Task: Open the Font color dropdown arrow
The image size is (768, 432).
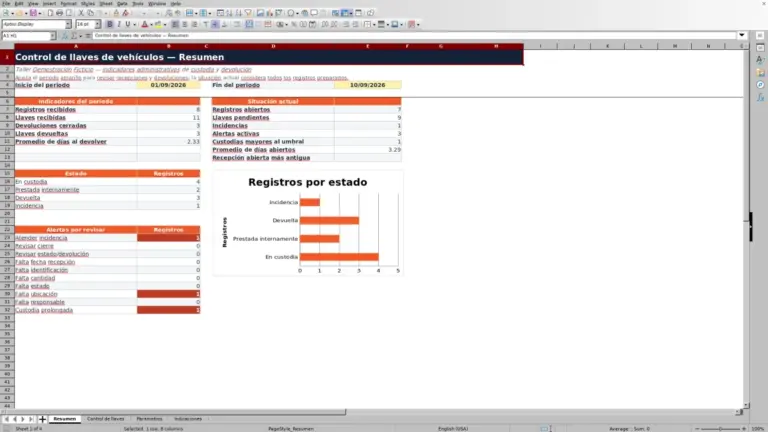Action: (151, 24)
